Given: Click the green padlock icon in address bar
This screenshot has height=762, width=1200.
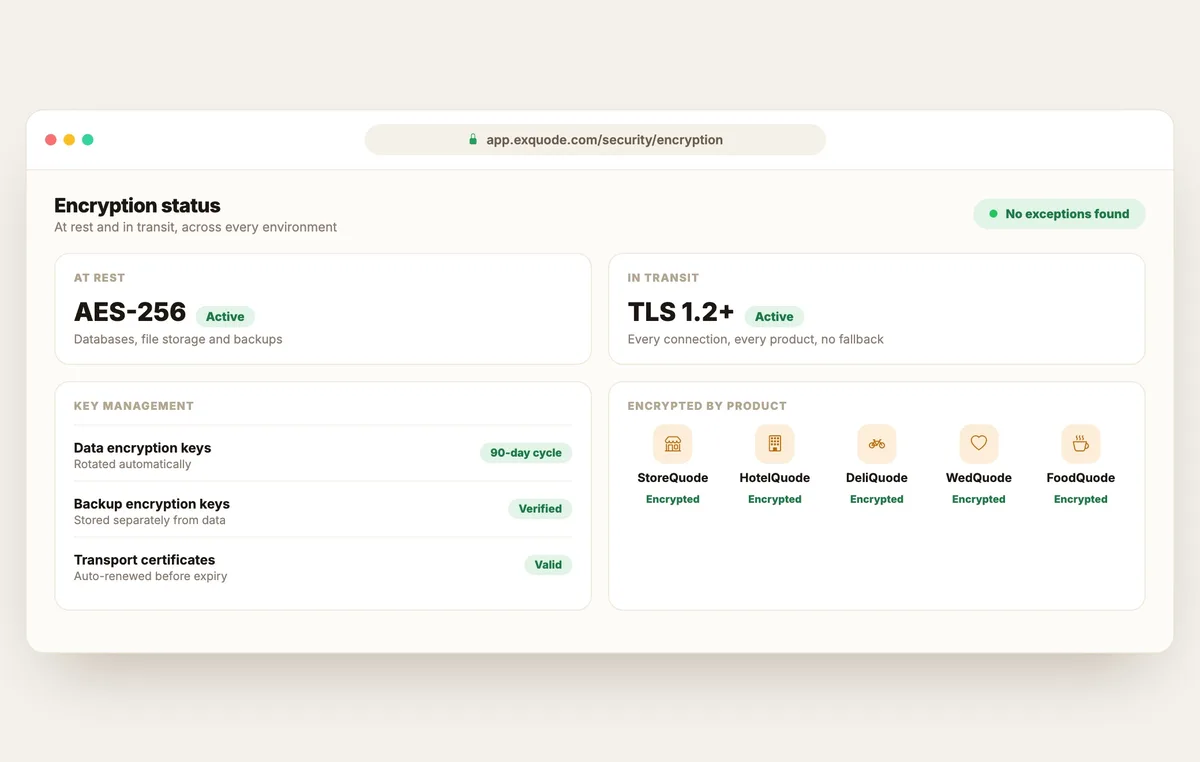Looking at the screenshot, I should pyautogui.click(x=473, y=140).
